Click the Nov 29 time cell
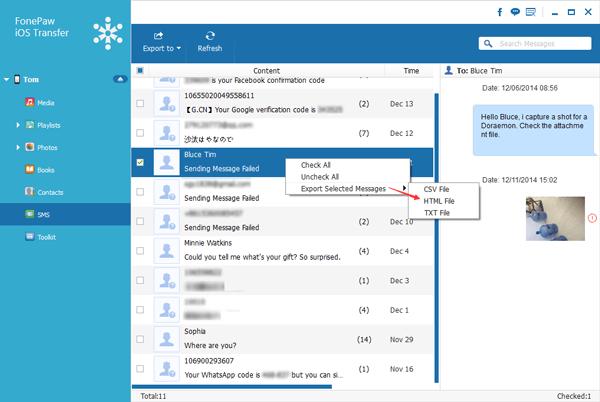 coord(401,339)
